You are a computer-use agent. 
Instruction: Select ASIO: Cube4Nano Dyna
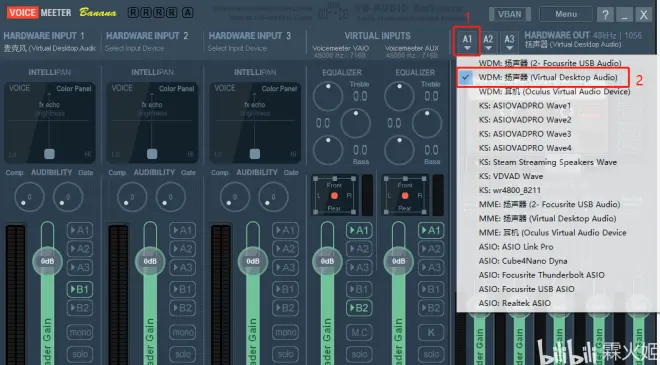pyautogui.click(x=523, y=261)
